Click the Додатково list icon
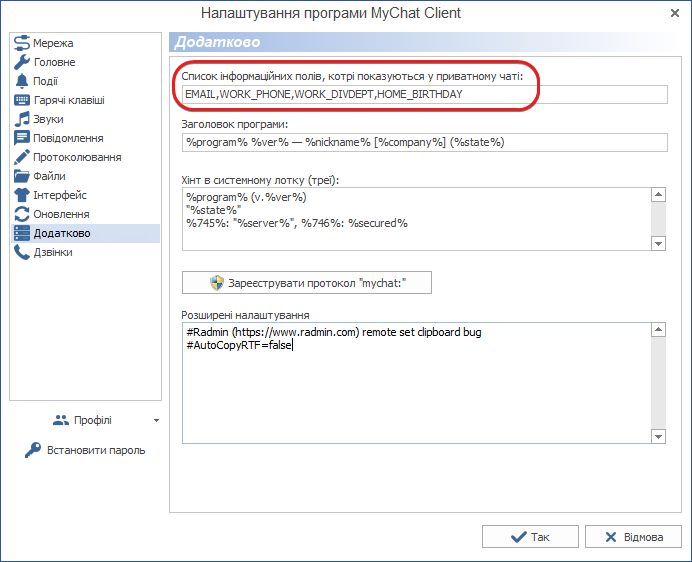Image resolution: width=692 pixels, height=562 pixels. click(22, 233)
